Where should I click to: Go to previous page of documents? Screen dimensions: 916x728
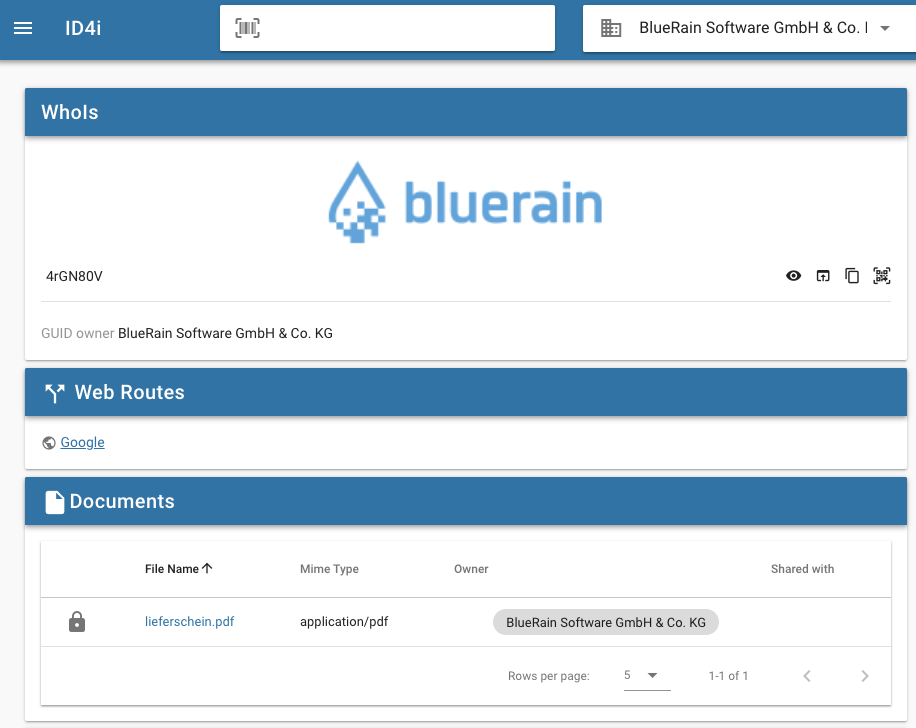tap(807, 676)
